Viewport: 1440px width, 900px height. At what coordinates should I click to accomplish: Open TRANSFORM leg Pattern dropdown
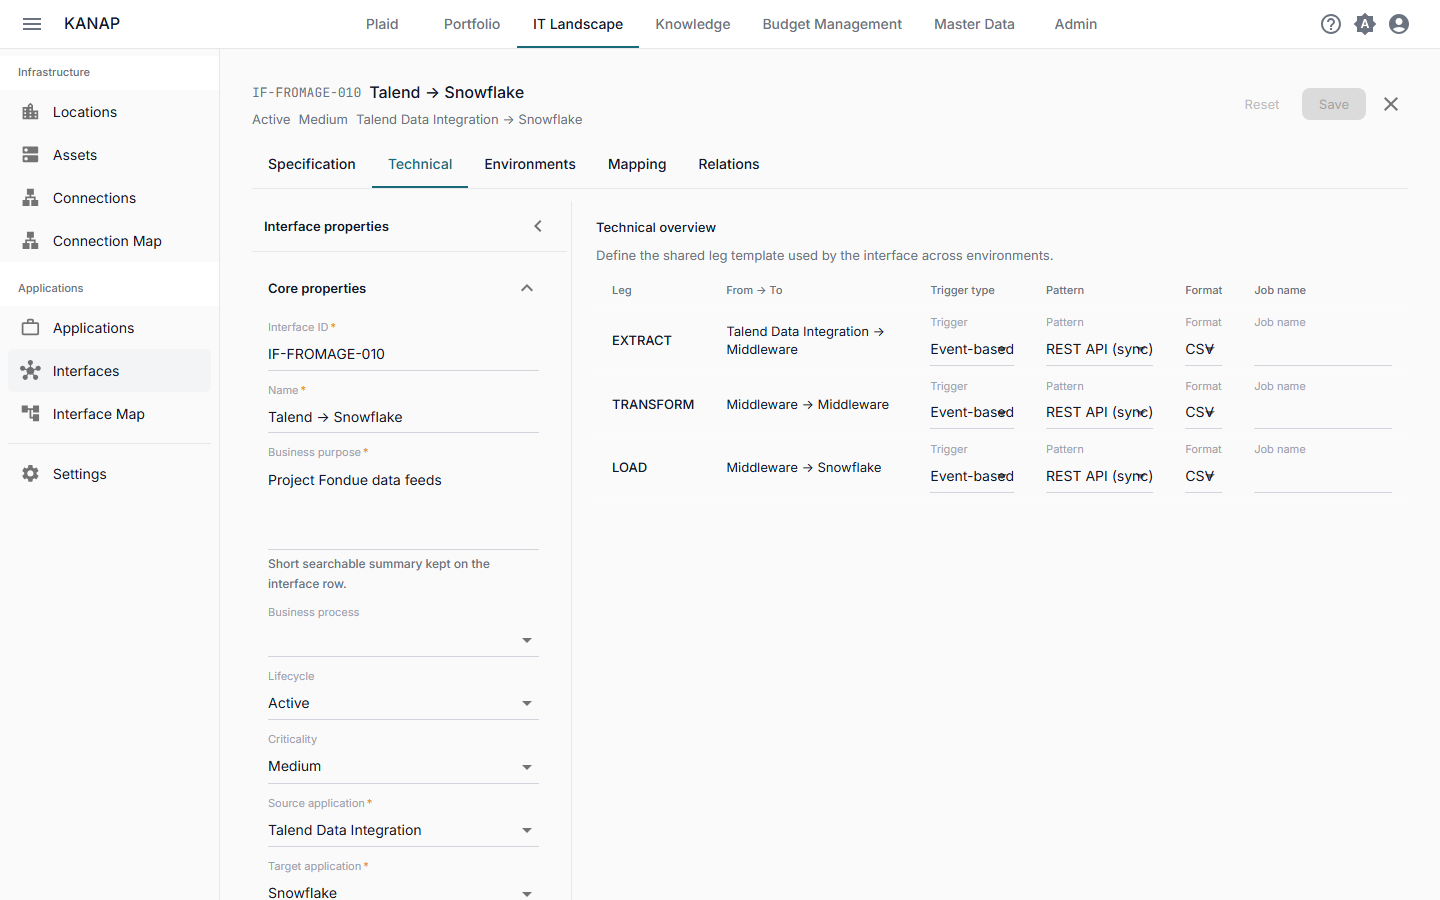(x=1099, y=412)
